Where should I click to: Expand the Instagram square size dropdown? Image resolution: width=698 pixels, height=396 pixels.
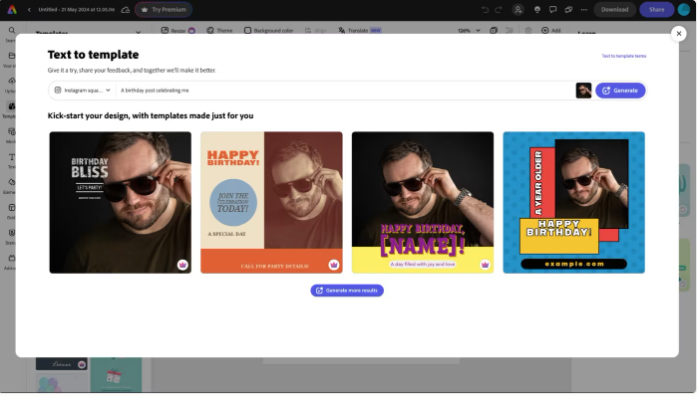pos(82,90)
